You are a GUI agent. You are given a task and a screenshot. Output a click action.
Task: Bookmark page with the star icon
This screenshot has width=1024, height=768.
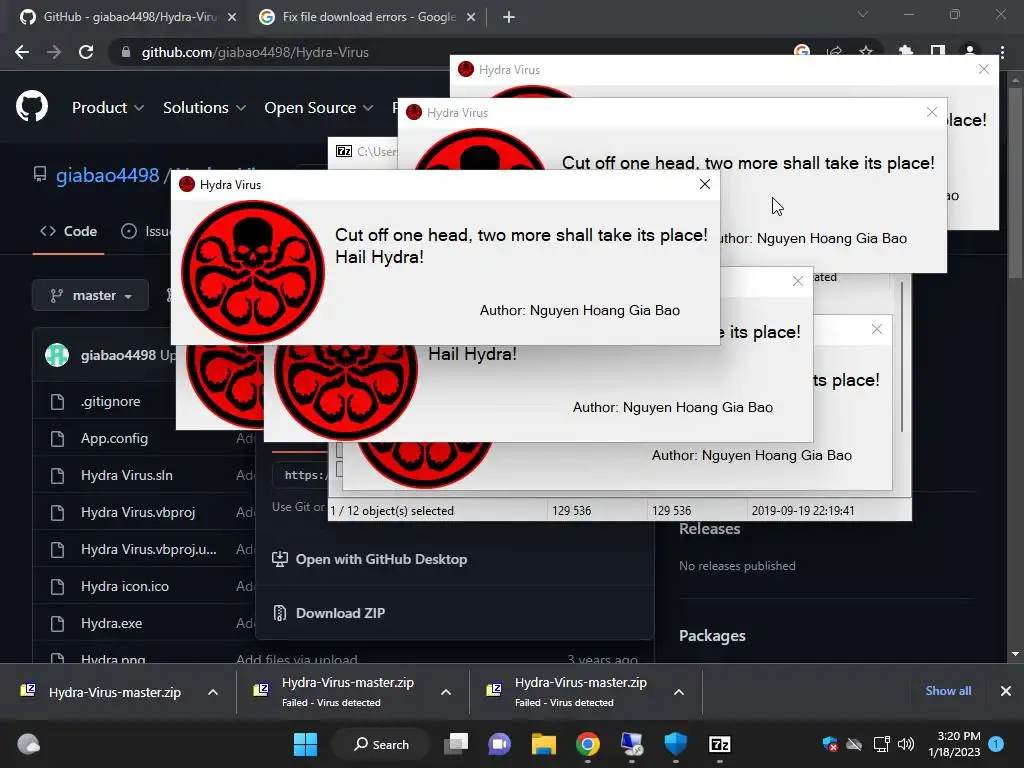point(866,51)
